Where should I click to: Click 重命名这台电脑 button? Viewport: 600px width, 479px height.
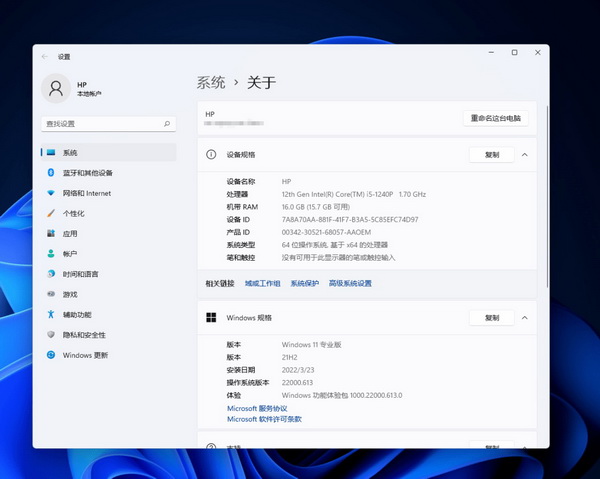[496, 118]
